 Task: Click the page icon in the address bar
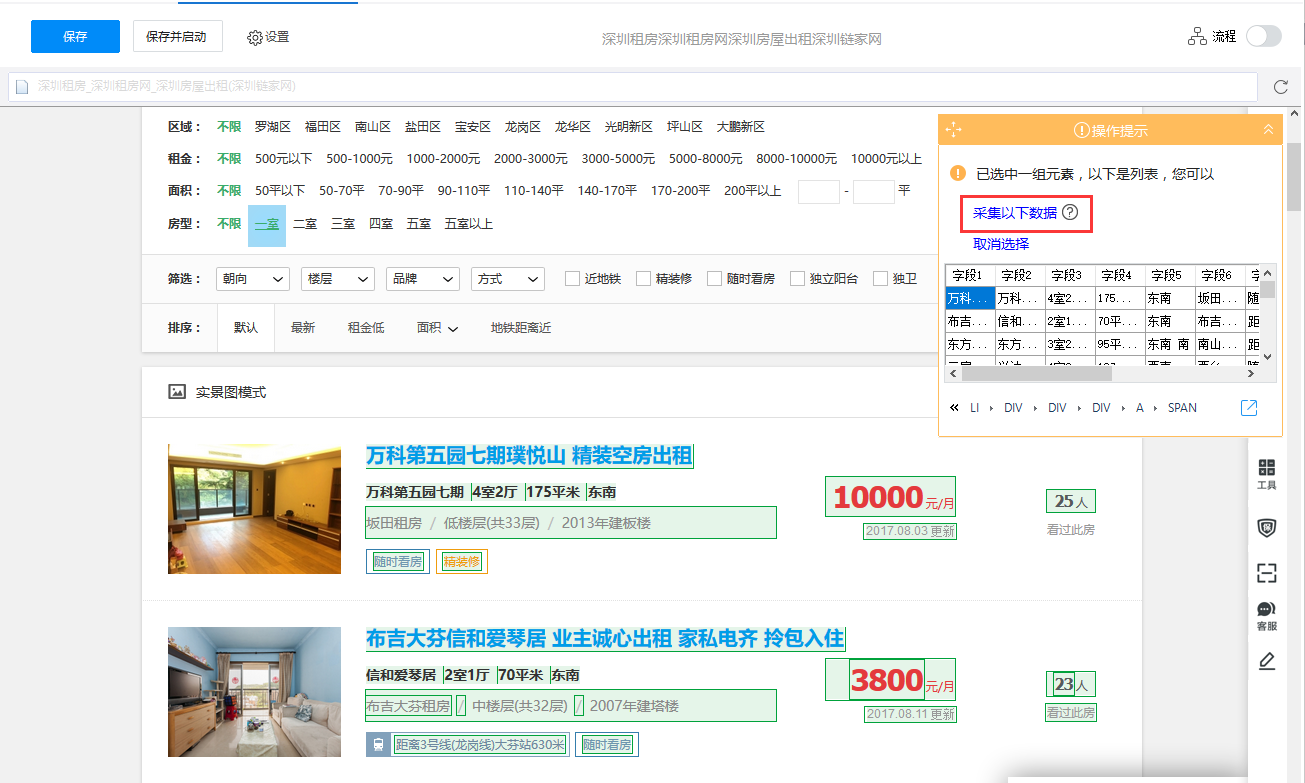[x=23, y=86]
